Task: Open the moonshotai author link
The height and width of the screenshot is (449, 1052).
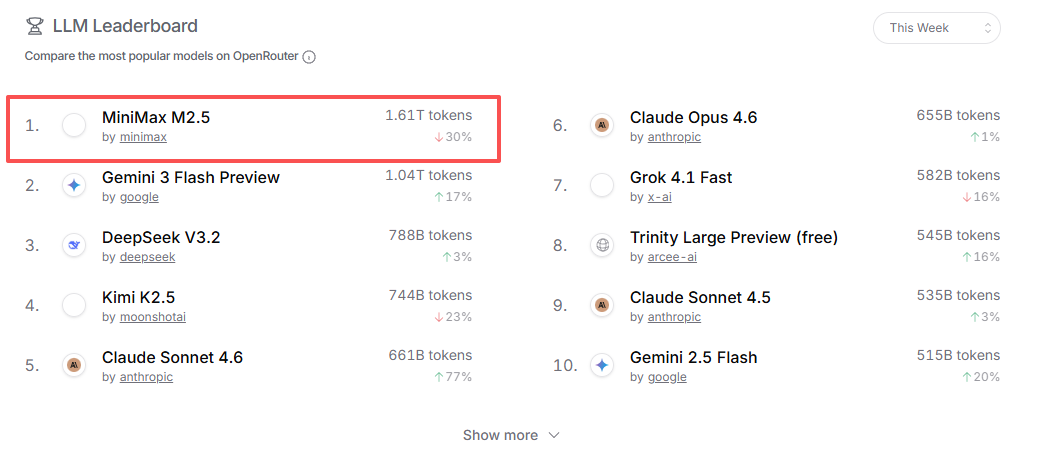Action: pos(152,317)
